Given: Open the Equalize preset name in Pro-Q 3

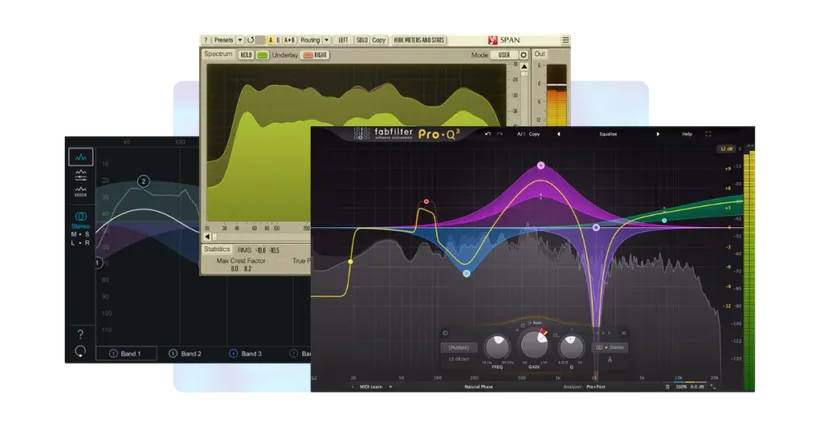Looking at the screenshot, I should pyautogui.click(x=608, y=134).
